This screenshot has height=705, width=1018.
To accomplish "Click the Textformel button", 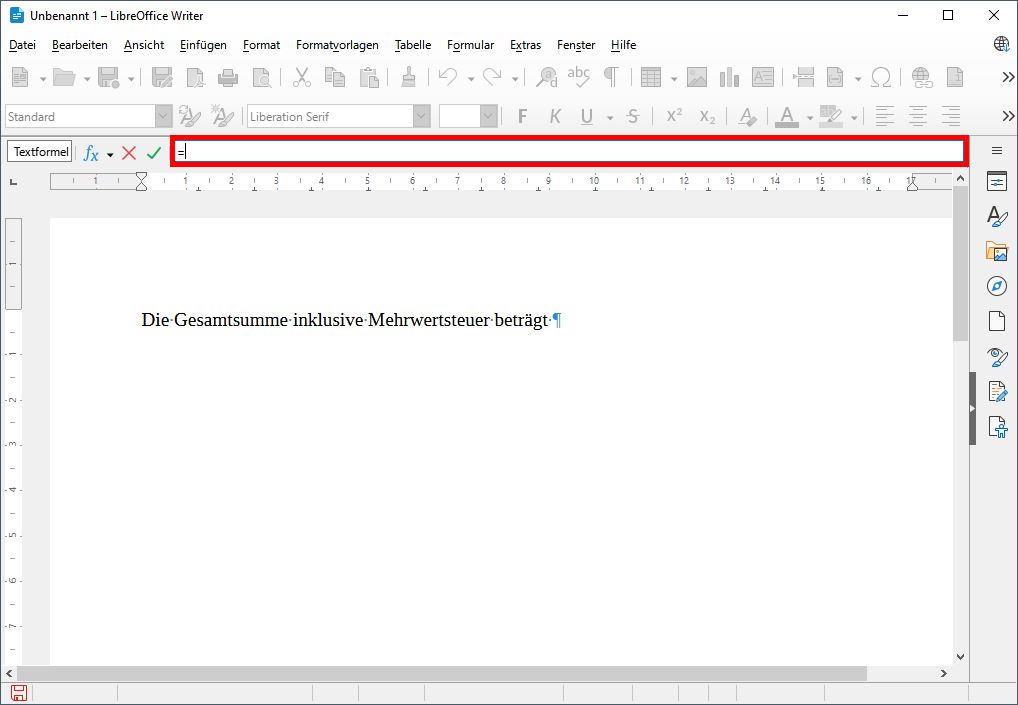I will point(39,151).
